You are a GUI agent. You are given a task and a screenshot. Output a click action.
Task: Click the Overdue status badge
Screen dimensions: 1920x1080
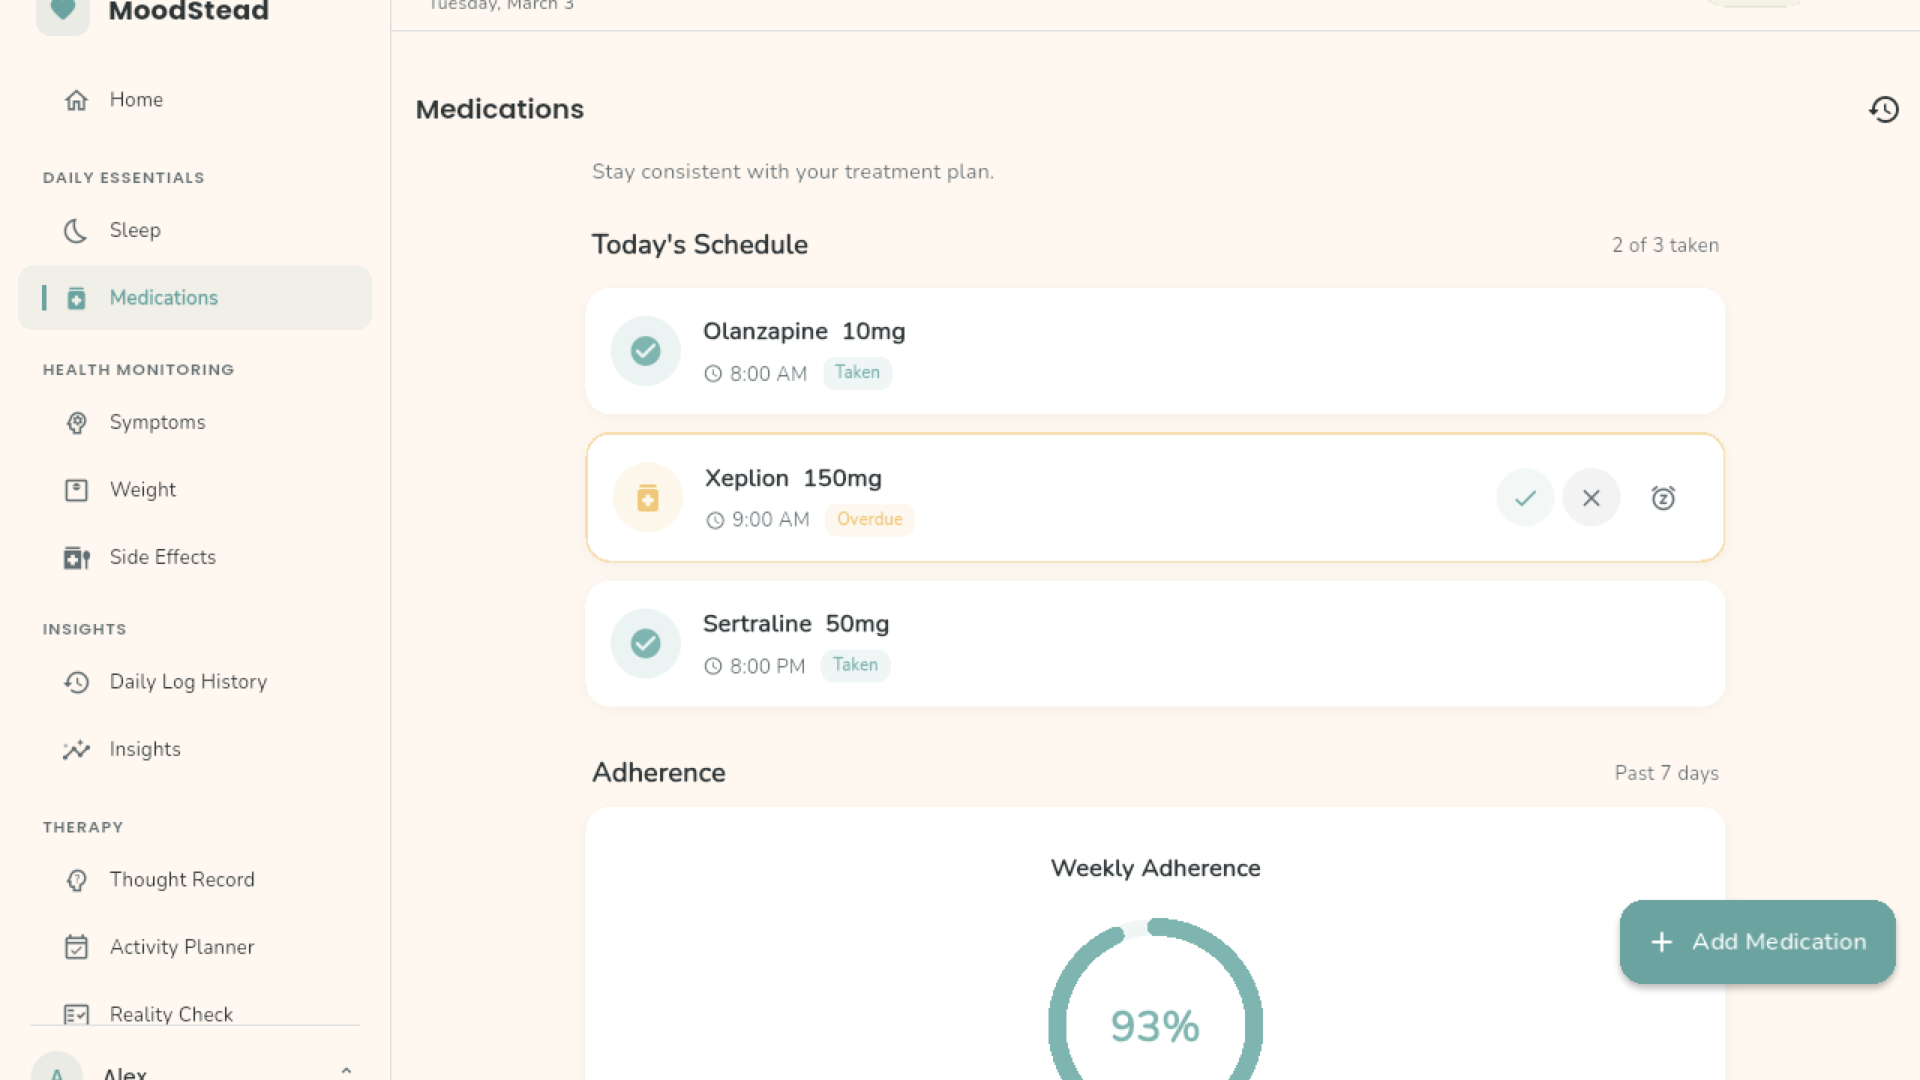tap(869, 520)
